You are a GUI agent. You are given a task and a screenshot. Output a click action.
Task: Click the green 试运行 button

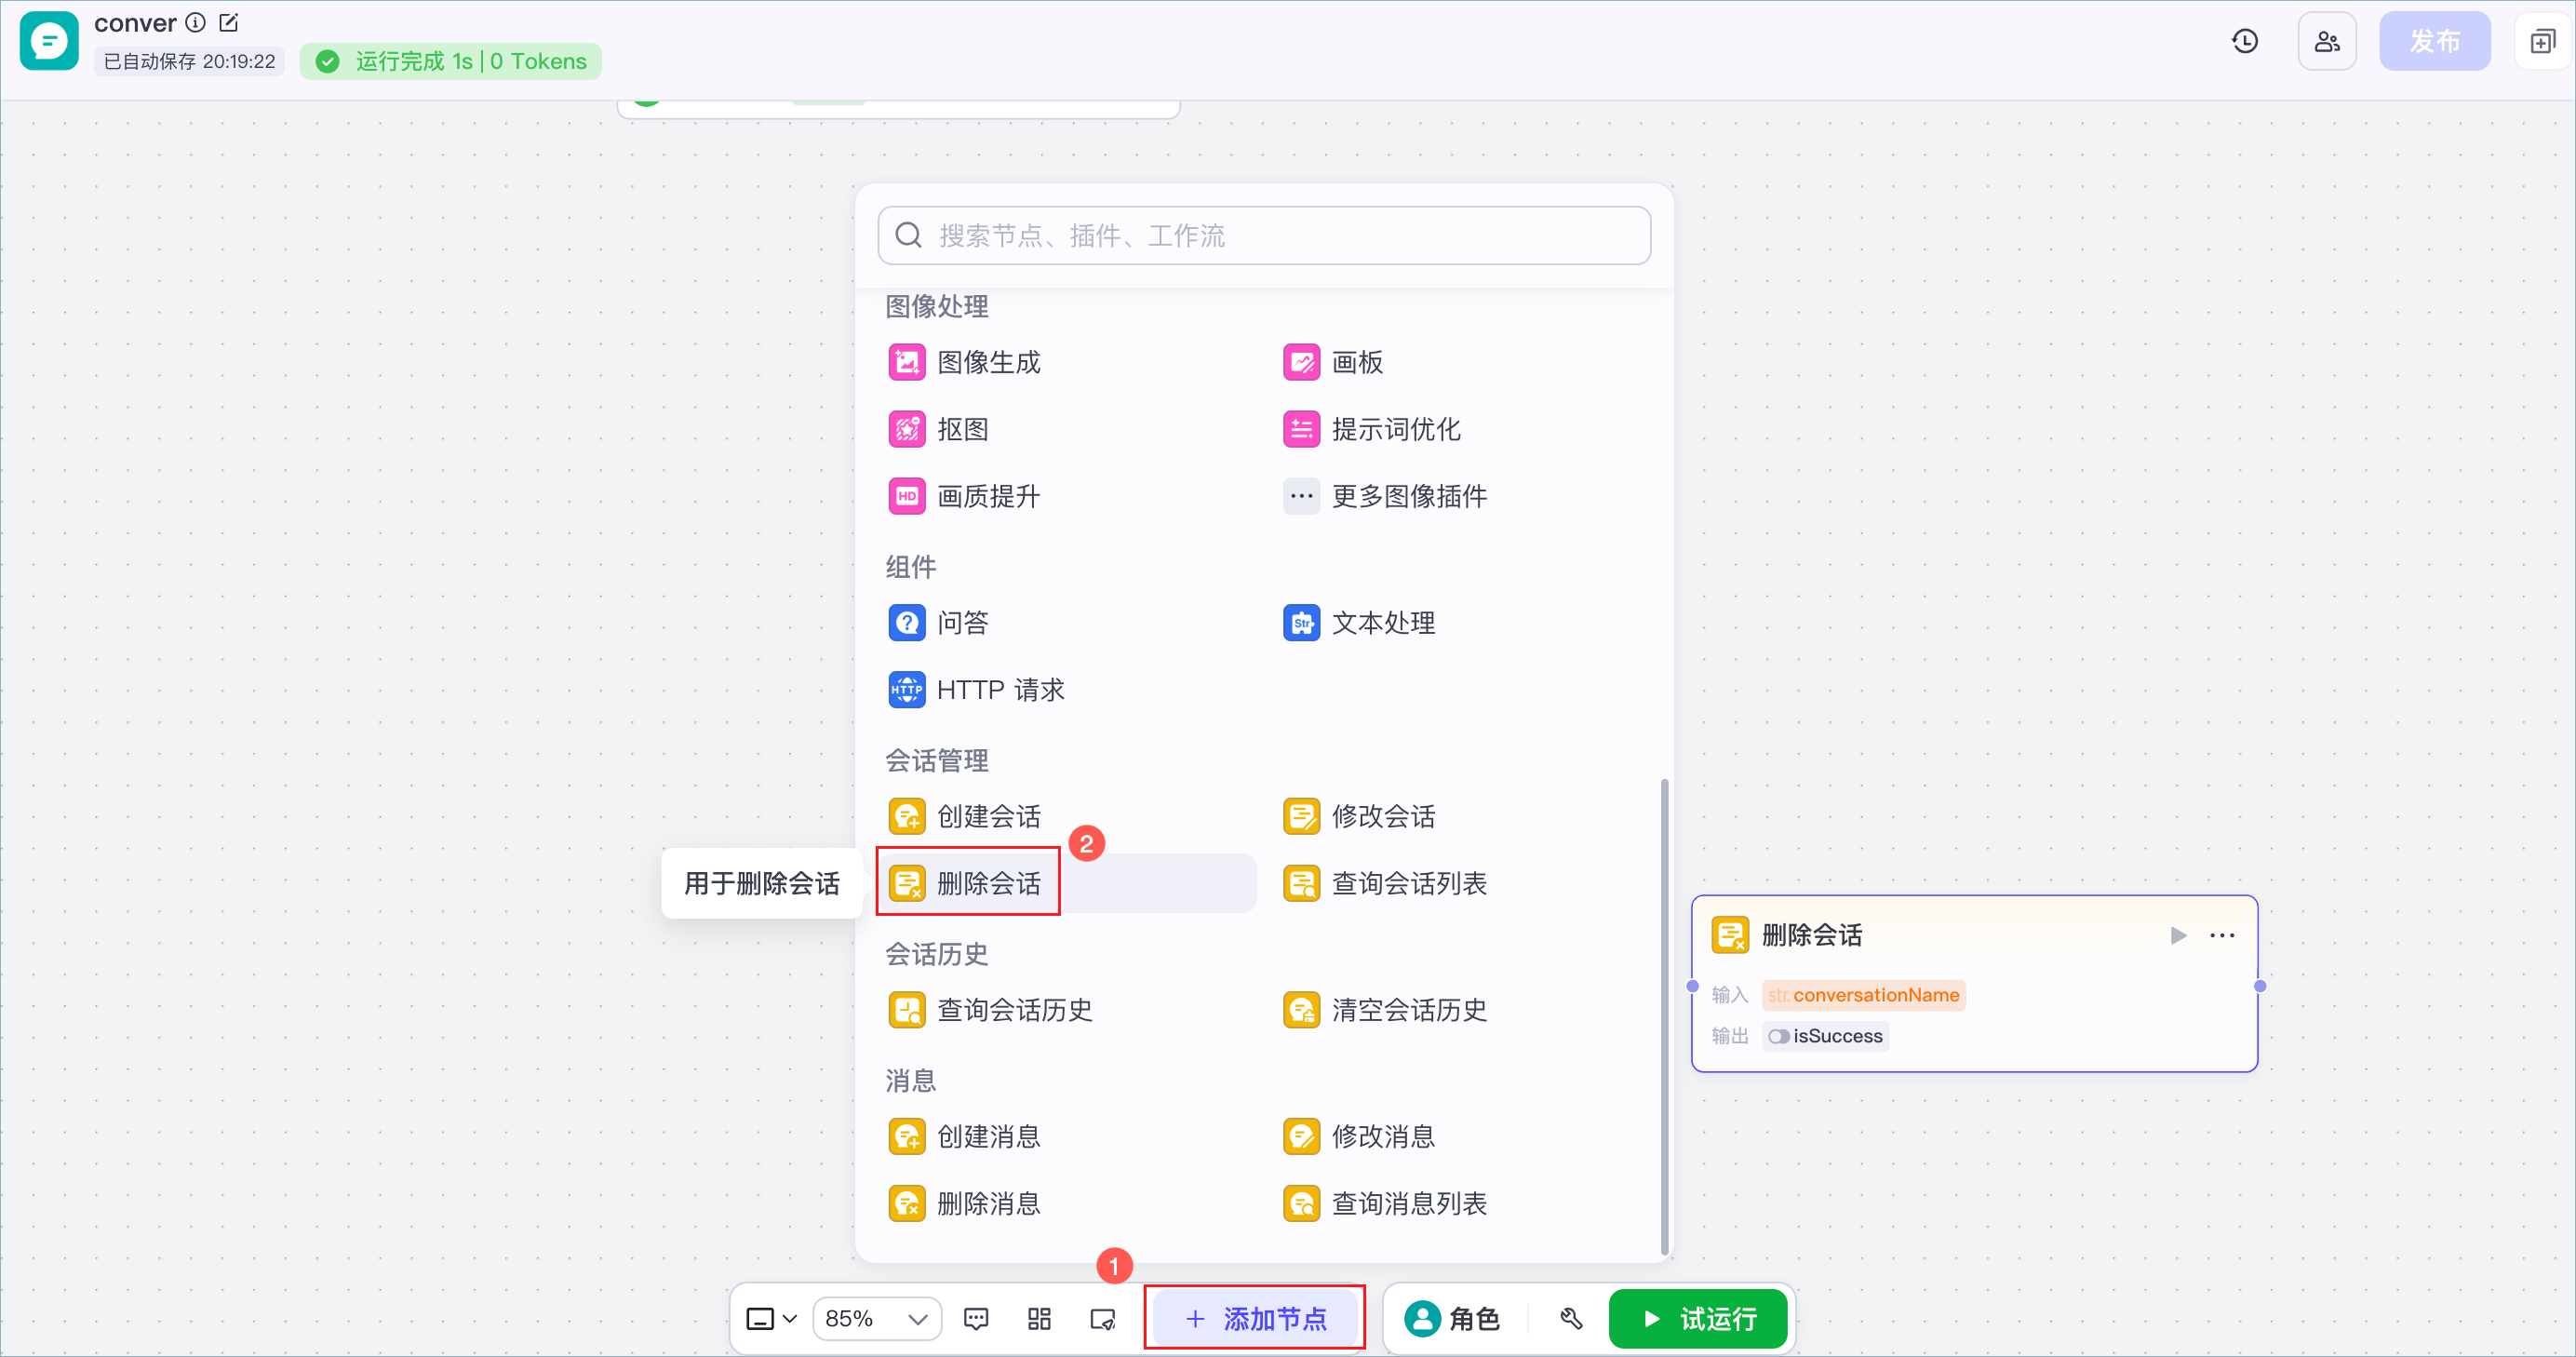[1698, 1319]
